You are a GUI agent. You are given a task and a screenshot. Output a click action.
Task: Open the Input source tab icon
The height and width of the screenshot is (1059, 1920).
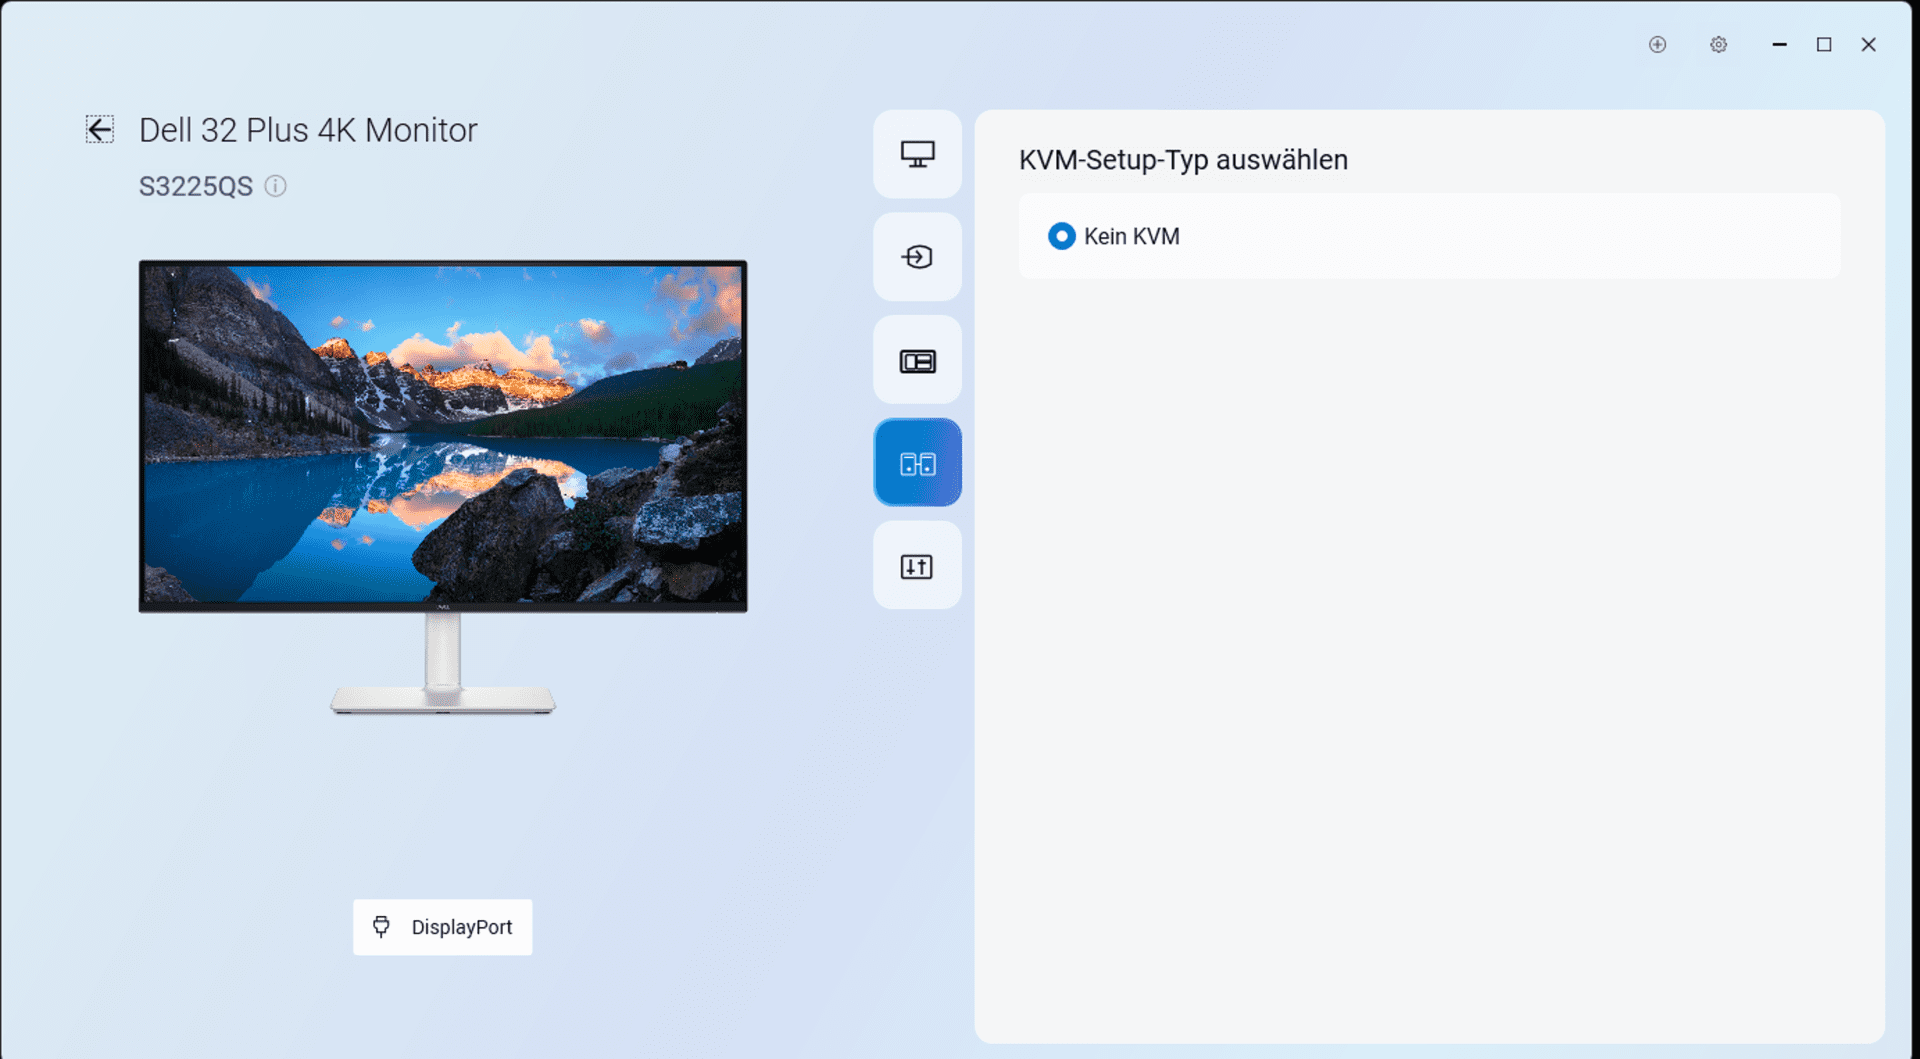pos(917,257)
